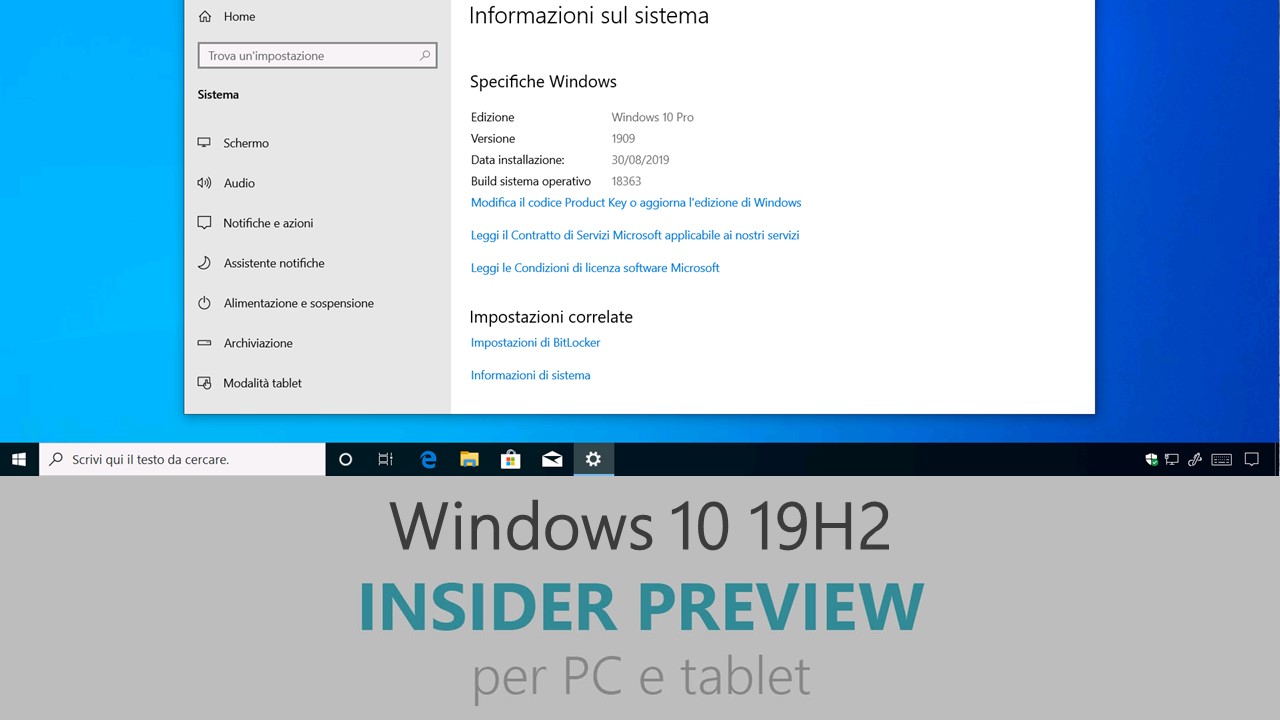The height and width of the screenshot is (720, 1280).
Task: Open 'Leggi le Condizioni di licenza software' link
Action: tap(595, 268)
